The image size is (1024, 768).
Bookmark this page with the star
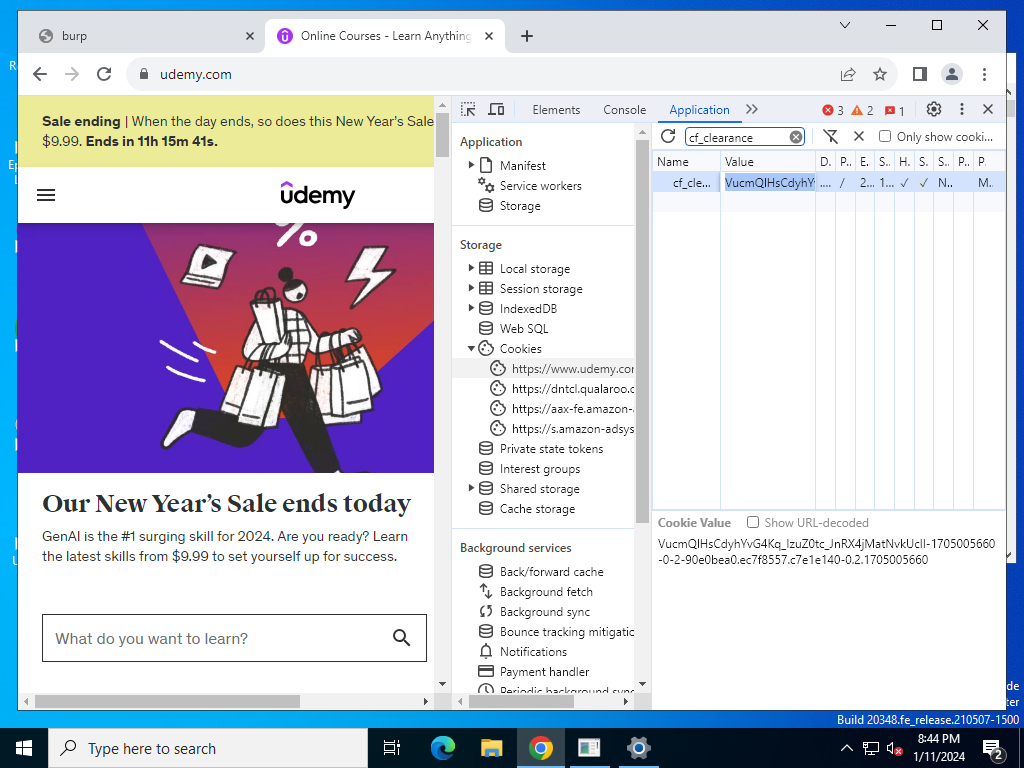880,74
